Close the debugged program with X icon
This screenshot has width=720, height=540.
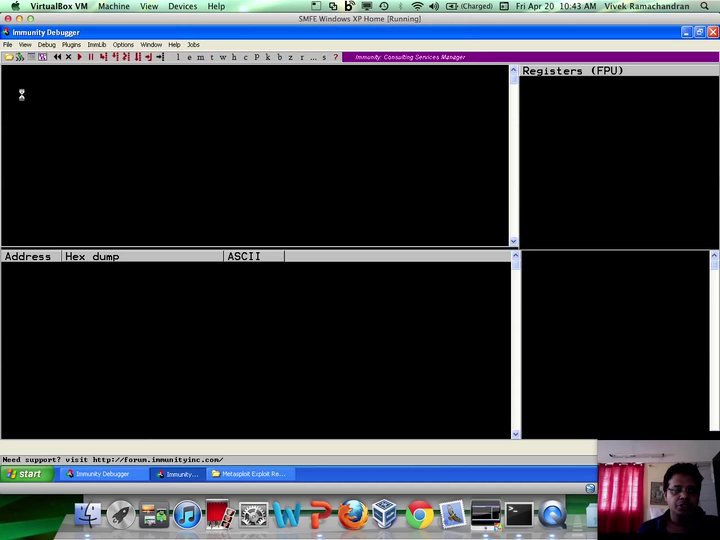tap(68, 57)
